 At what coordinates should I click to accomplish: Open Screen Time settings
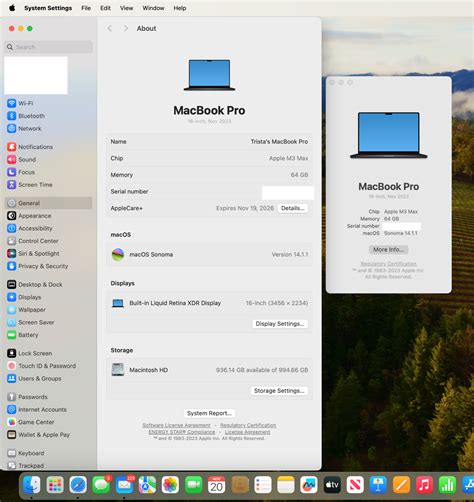click(30, 185)
